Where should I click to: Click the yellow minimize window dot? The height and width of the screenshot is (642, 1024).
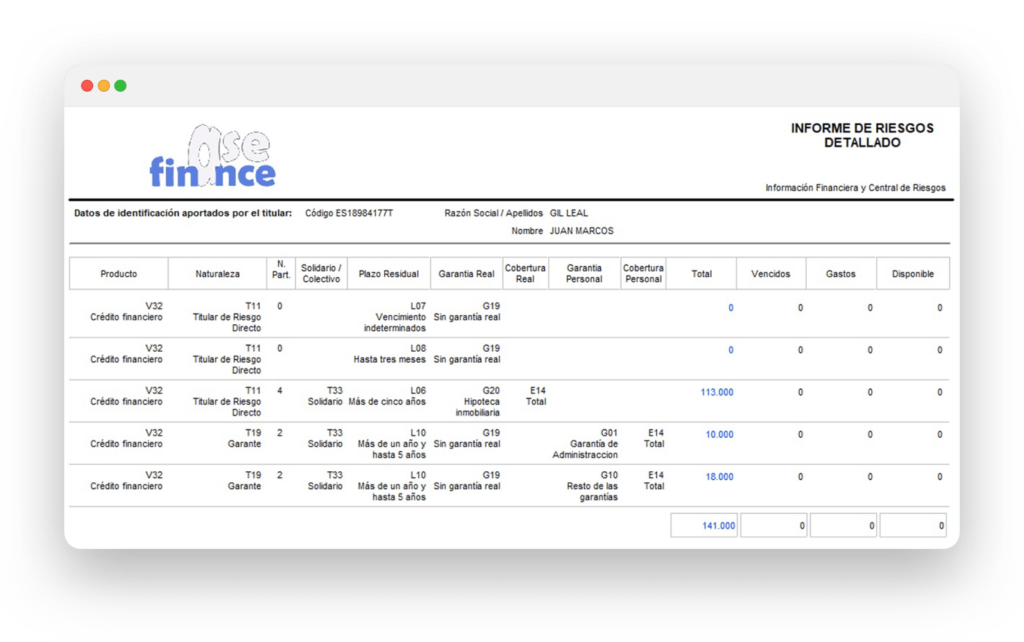[x=104, y=86]
